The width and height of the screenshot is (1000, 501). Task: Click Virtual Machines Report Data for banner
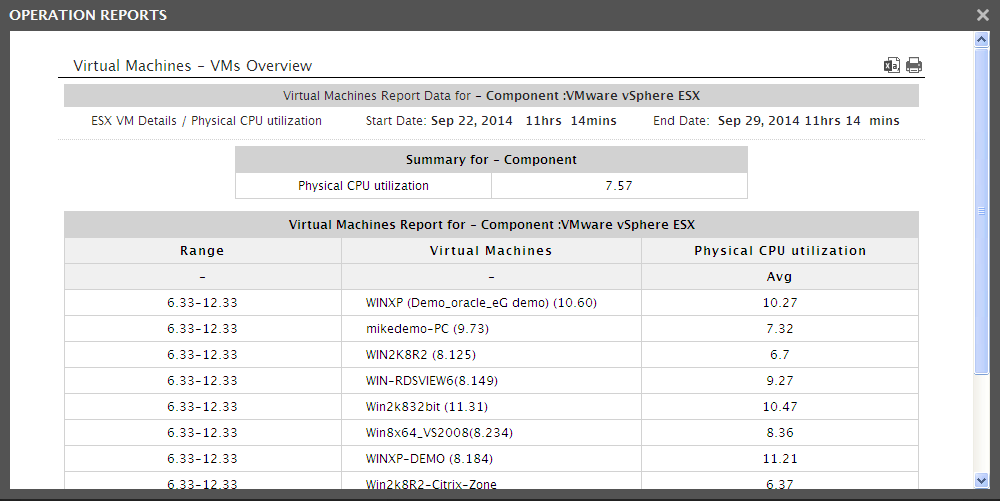click(491, 96)
